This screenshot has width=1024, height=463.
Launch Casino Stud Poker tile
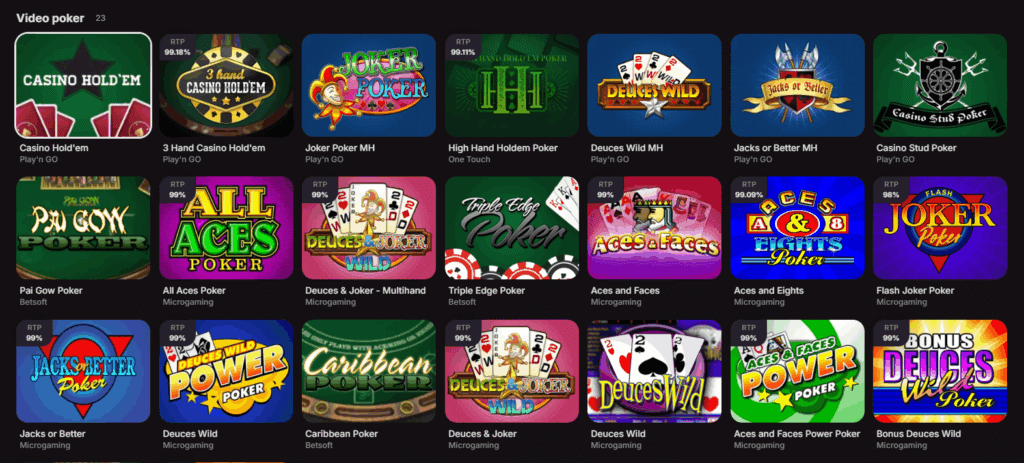[x=940, y=85]
